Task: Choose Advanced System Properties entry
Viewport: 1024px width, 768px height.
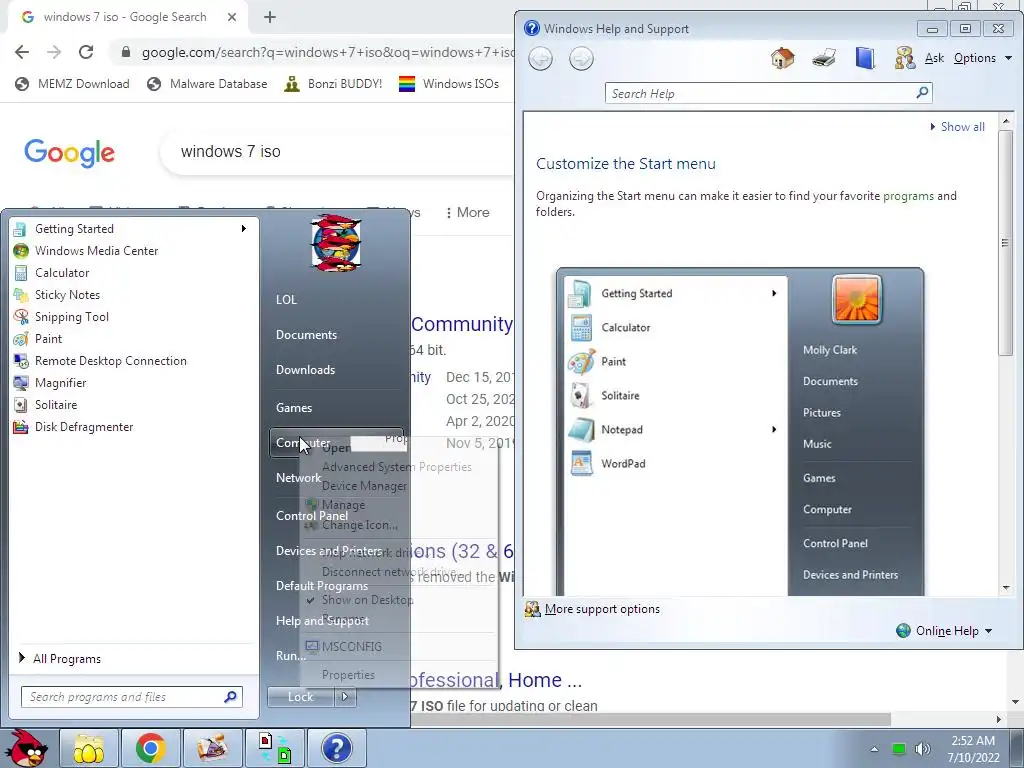Action: click(396, 467)
